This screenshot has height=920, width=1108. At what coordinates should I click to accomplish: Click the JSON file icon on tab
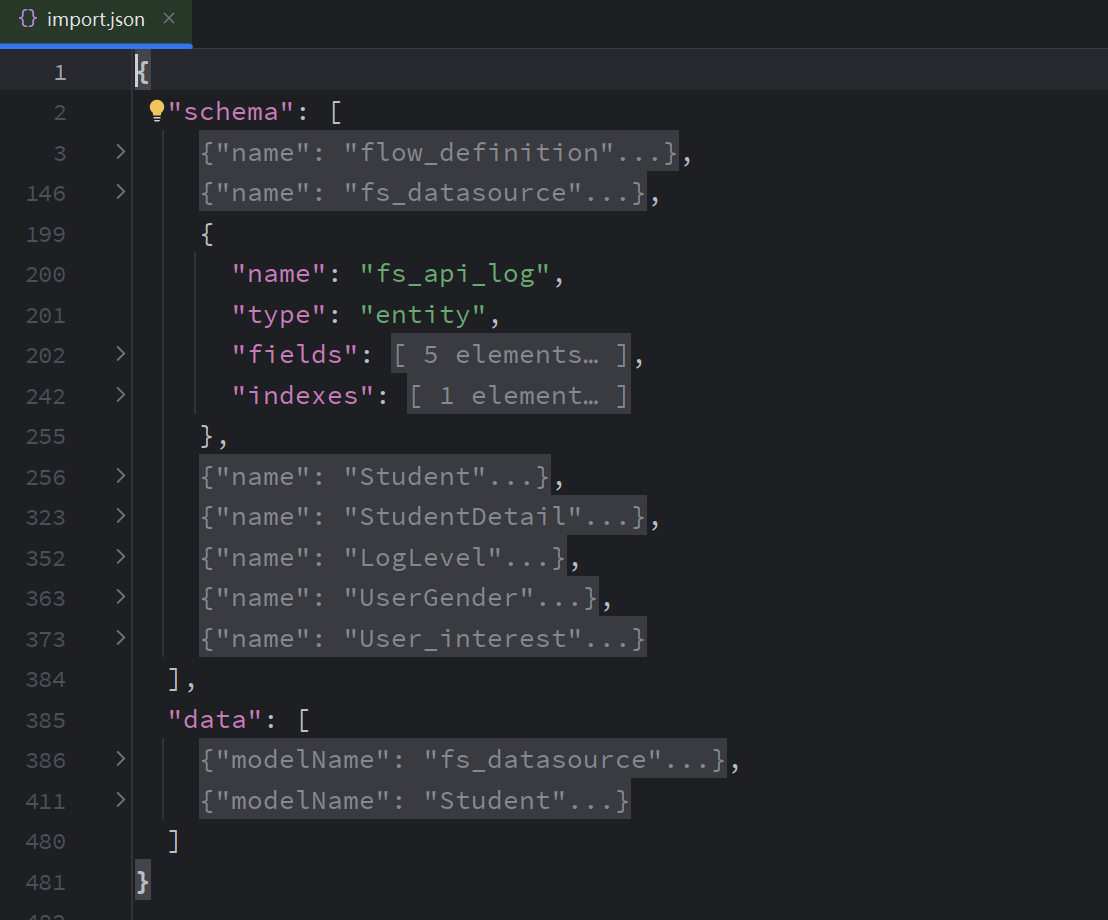coord(28,19)
